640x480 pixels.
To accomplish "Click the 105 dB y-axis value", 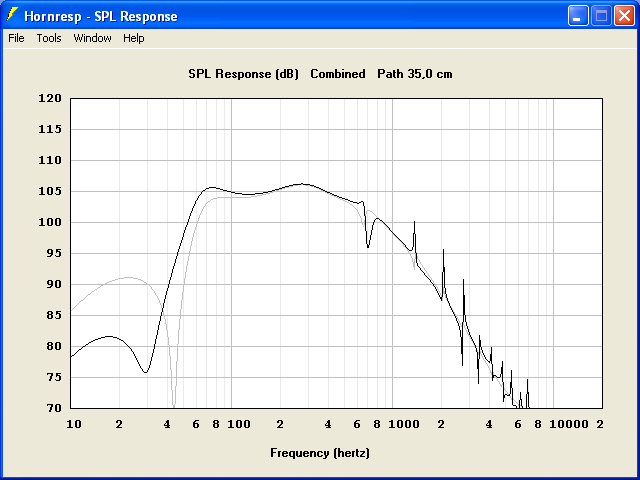I will (x=50, y=191).
